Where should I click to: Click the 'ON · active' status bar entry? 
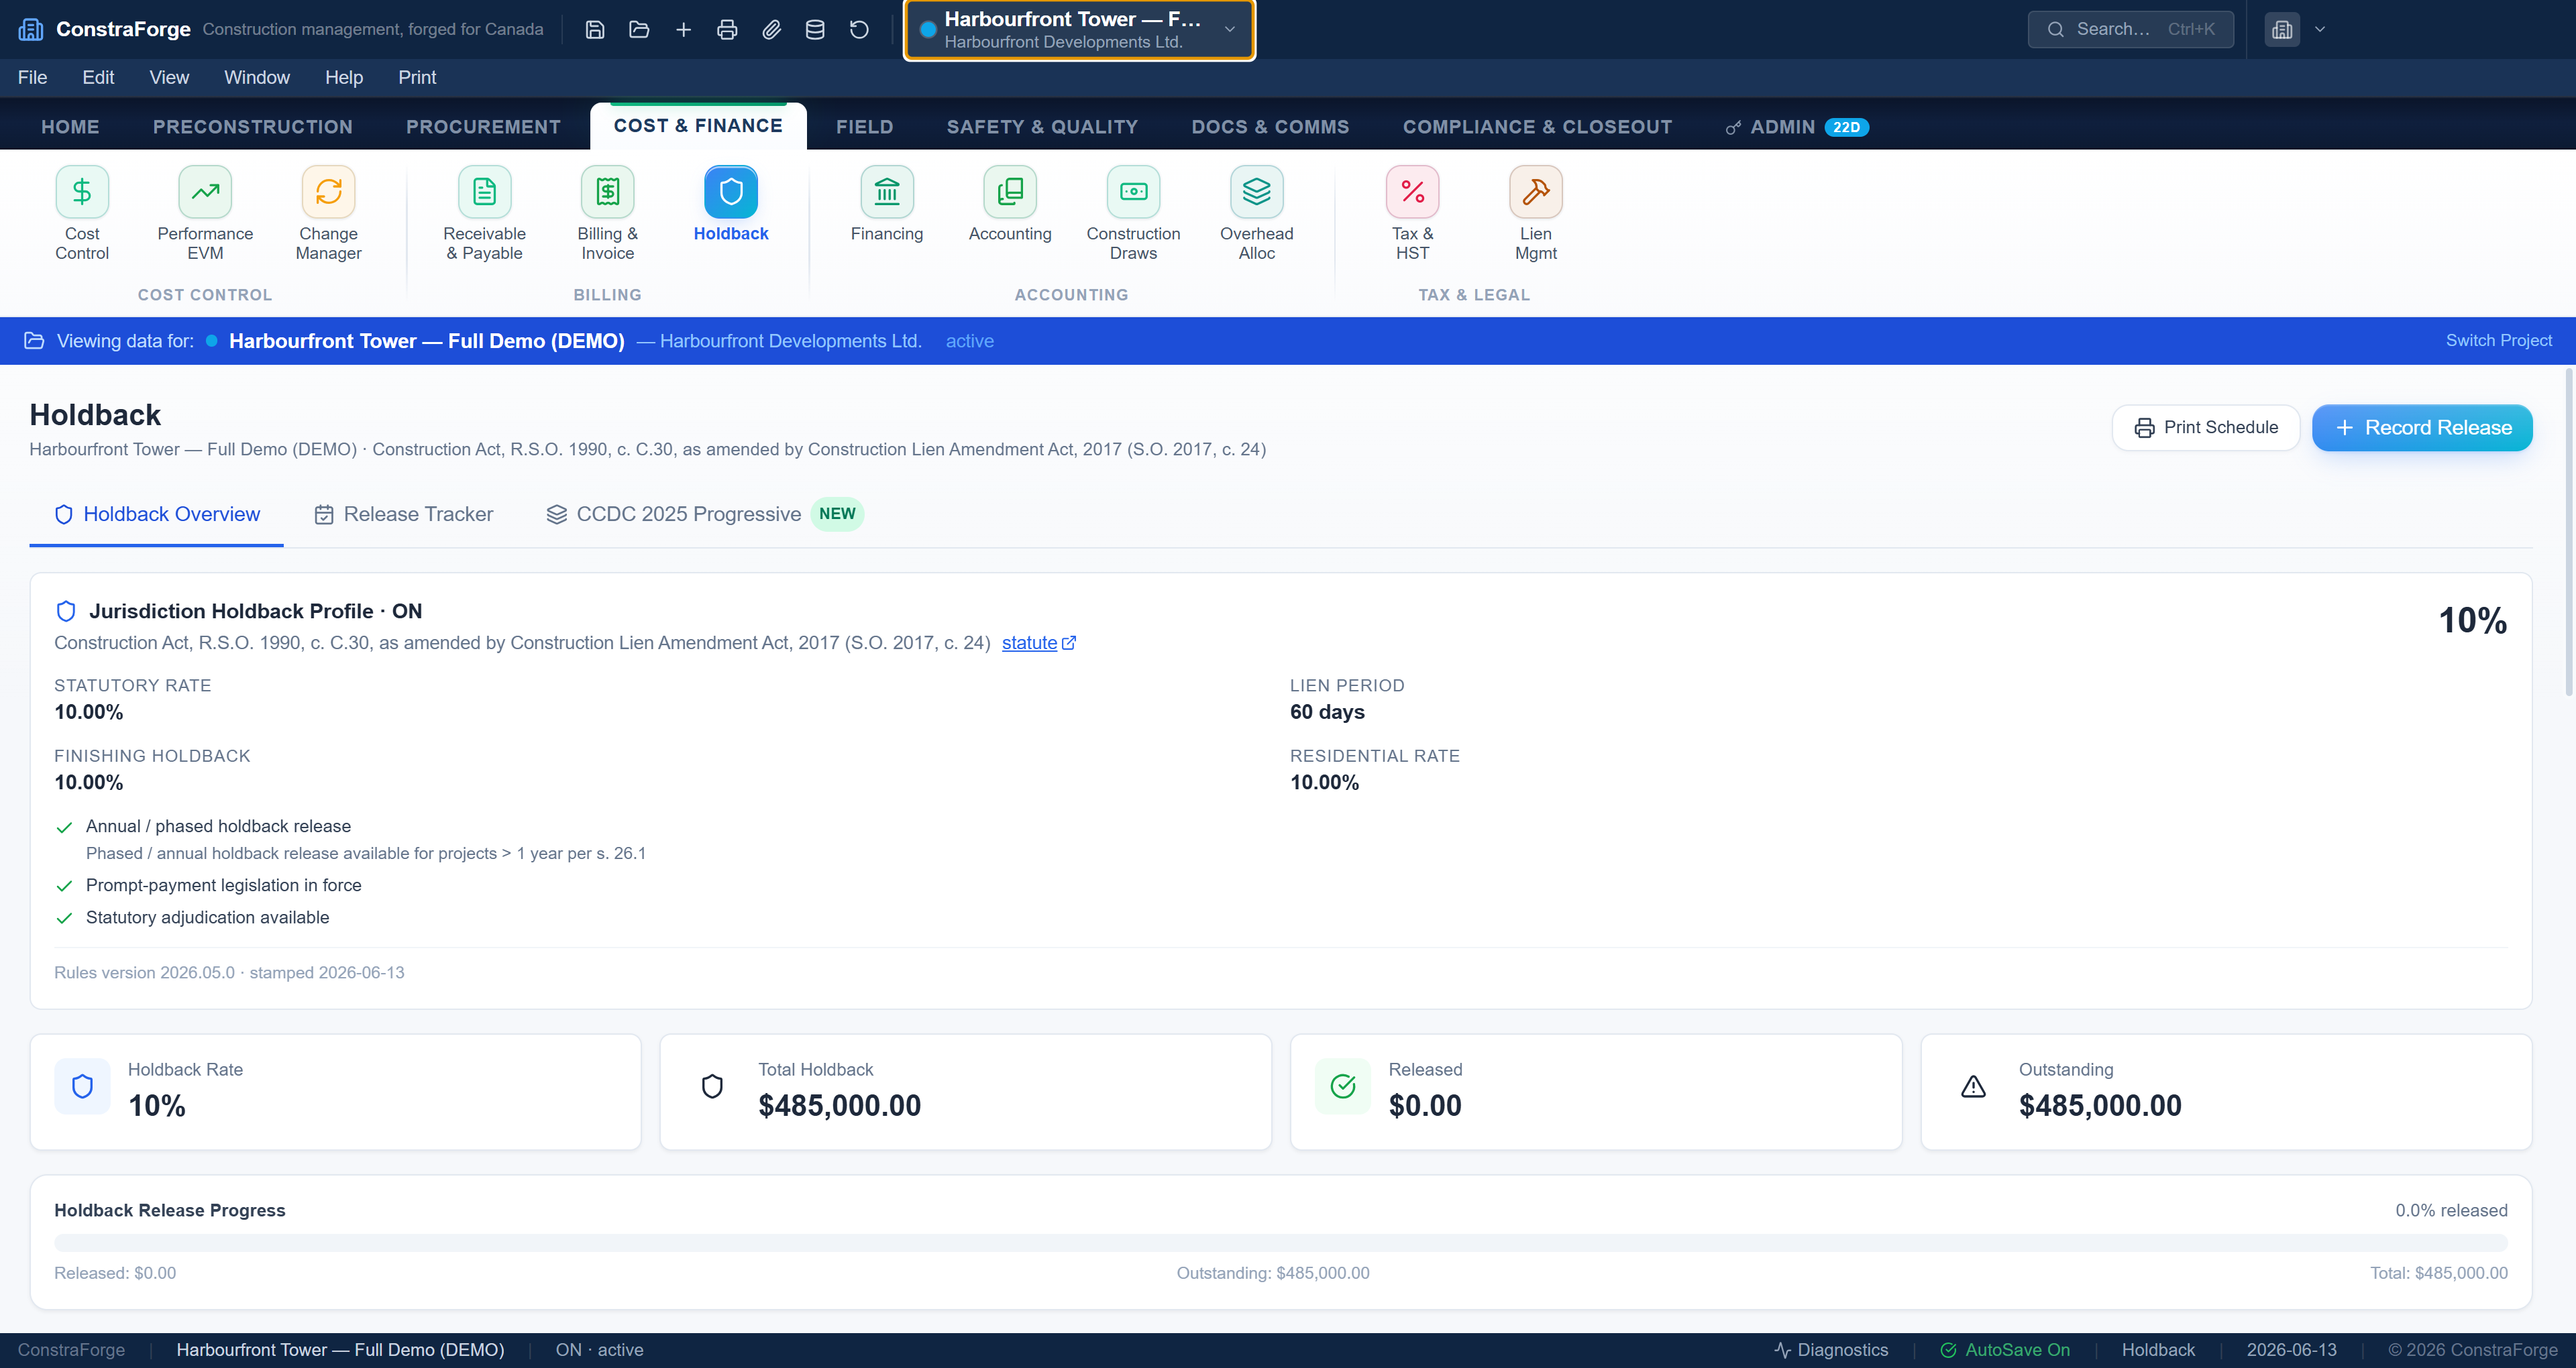point(599,1350)
